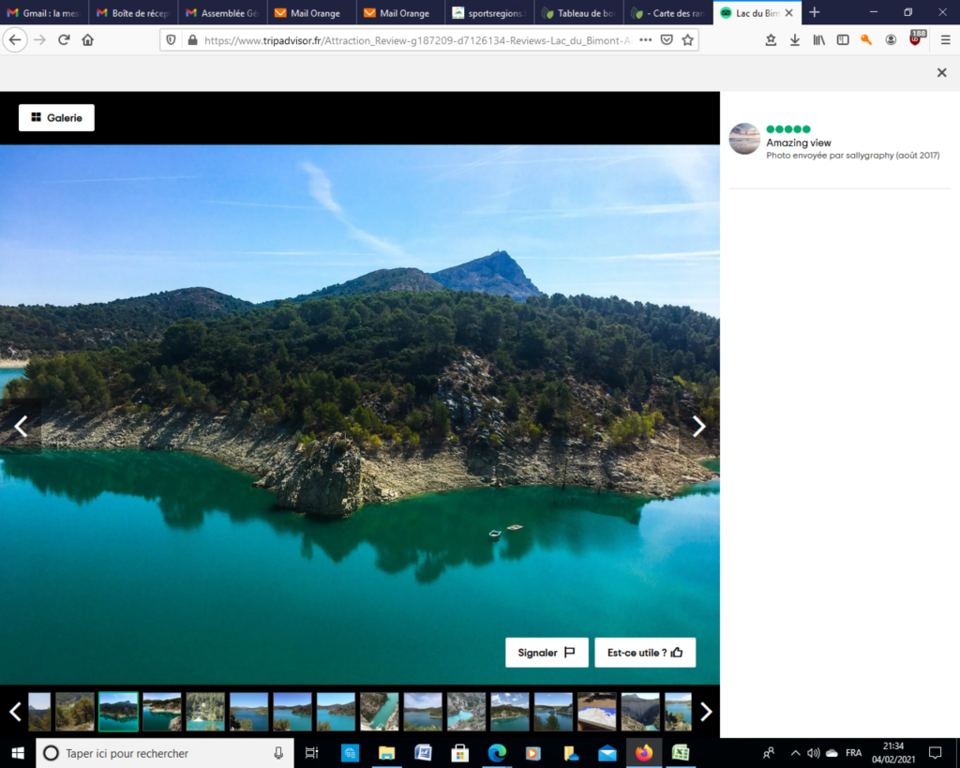Open Firefox downloads panel

click(x=795, y=40)
